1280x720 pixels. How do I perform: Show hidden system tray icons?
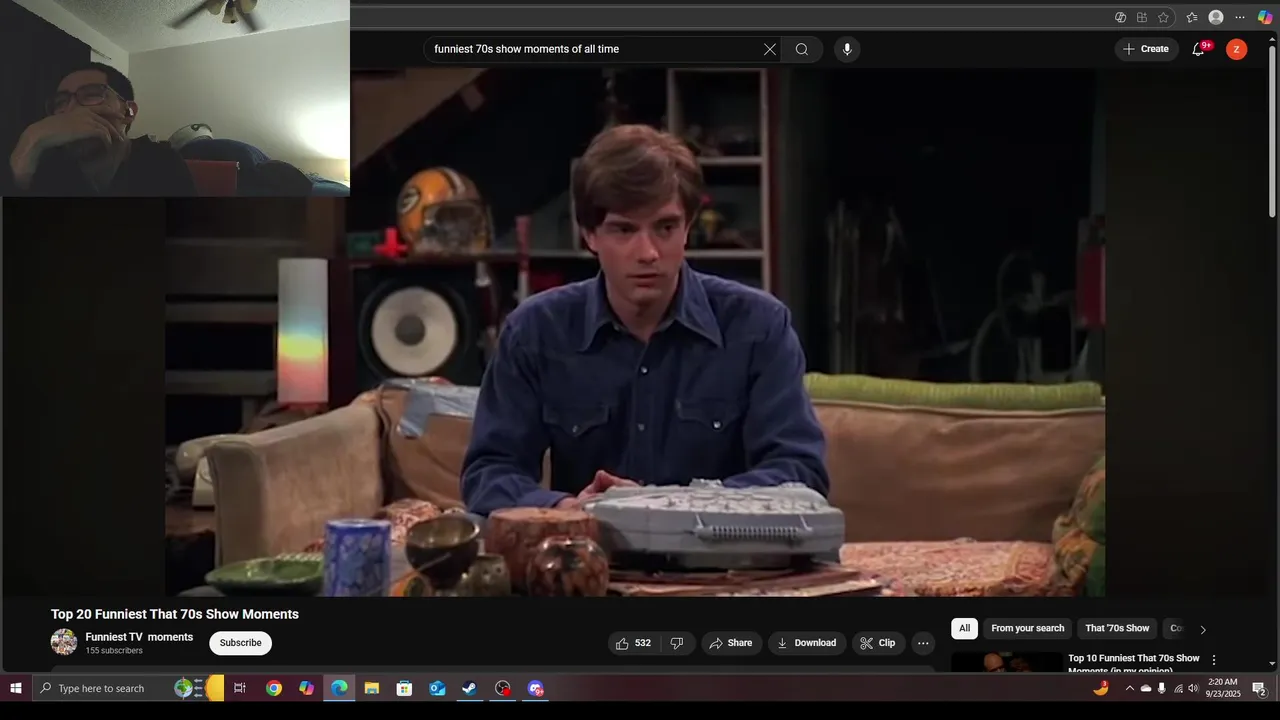click(x=1130, y=688)
